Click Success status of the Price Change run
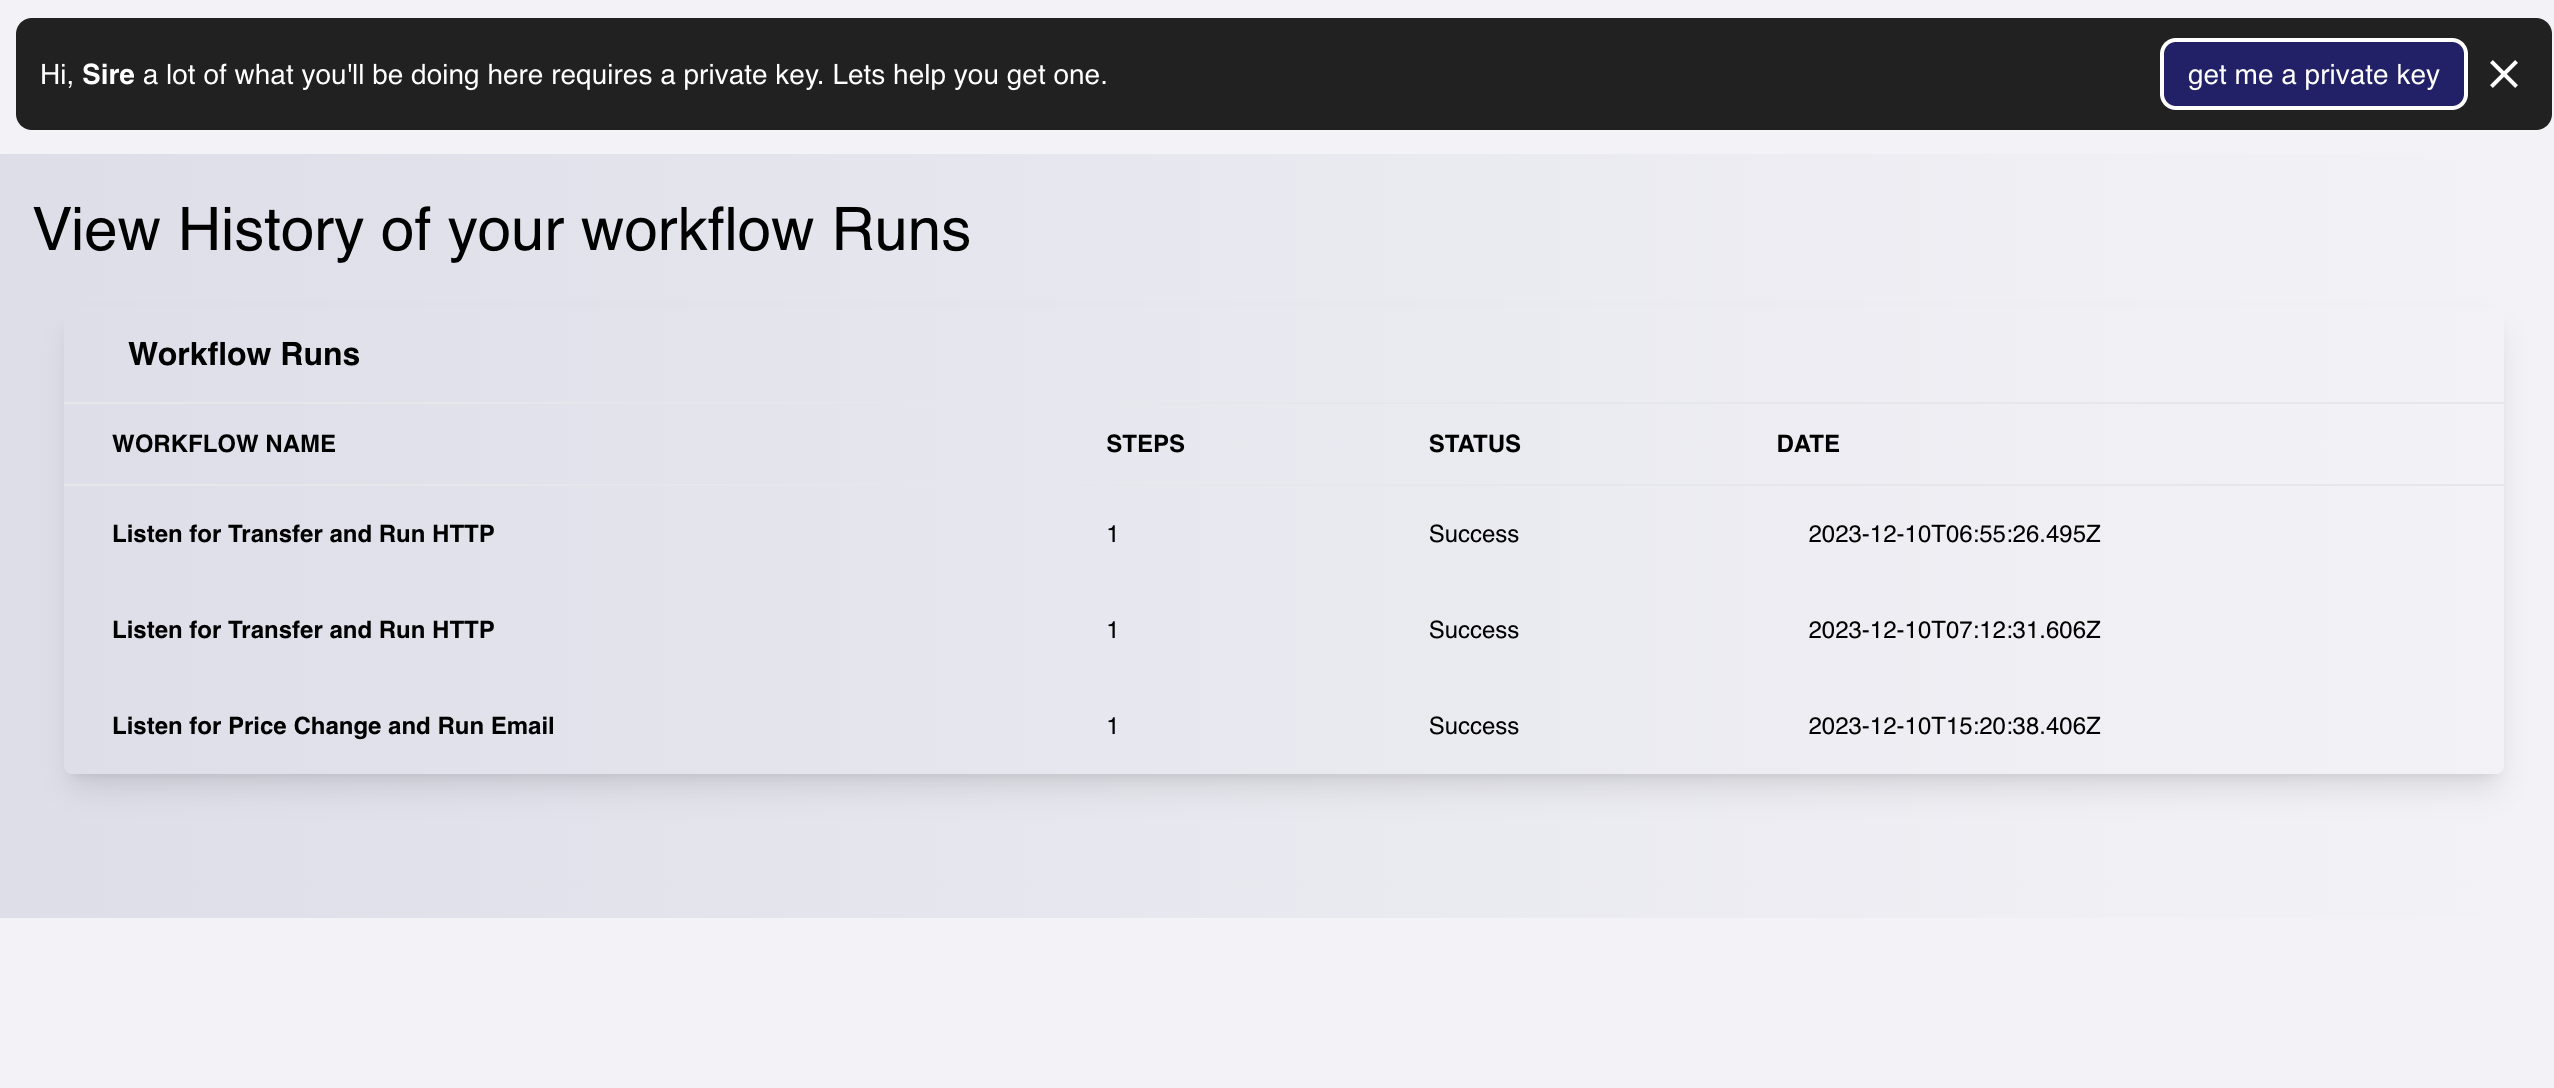 (1473, 726)
